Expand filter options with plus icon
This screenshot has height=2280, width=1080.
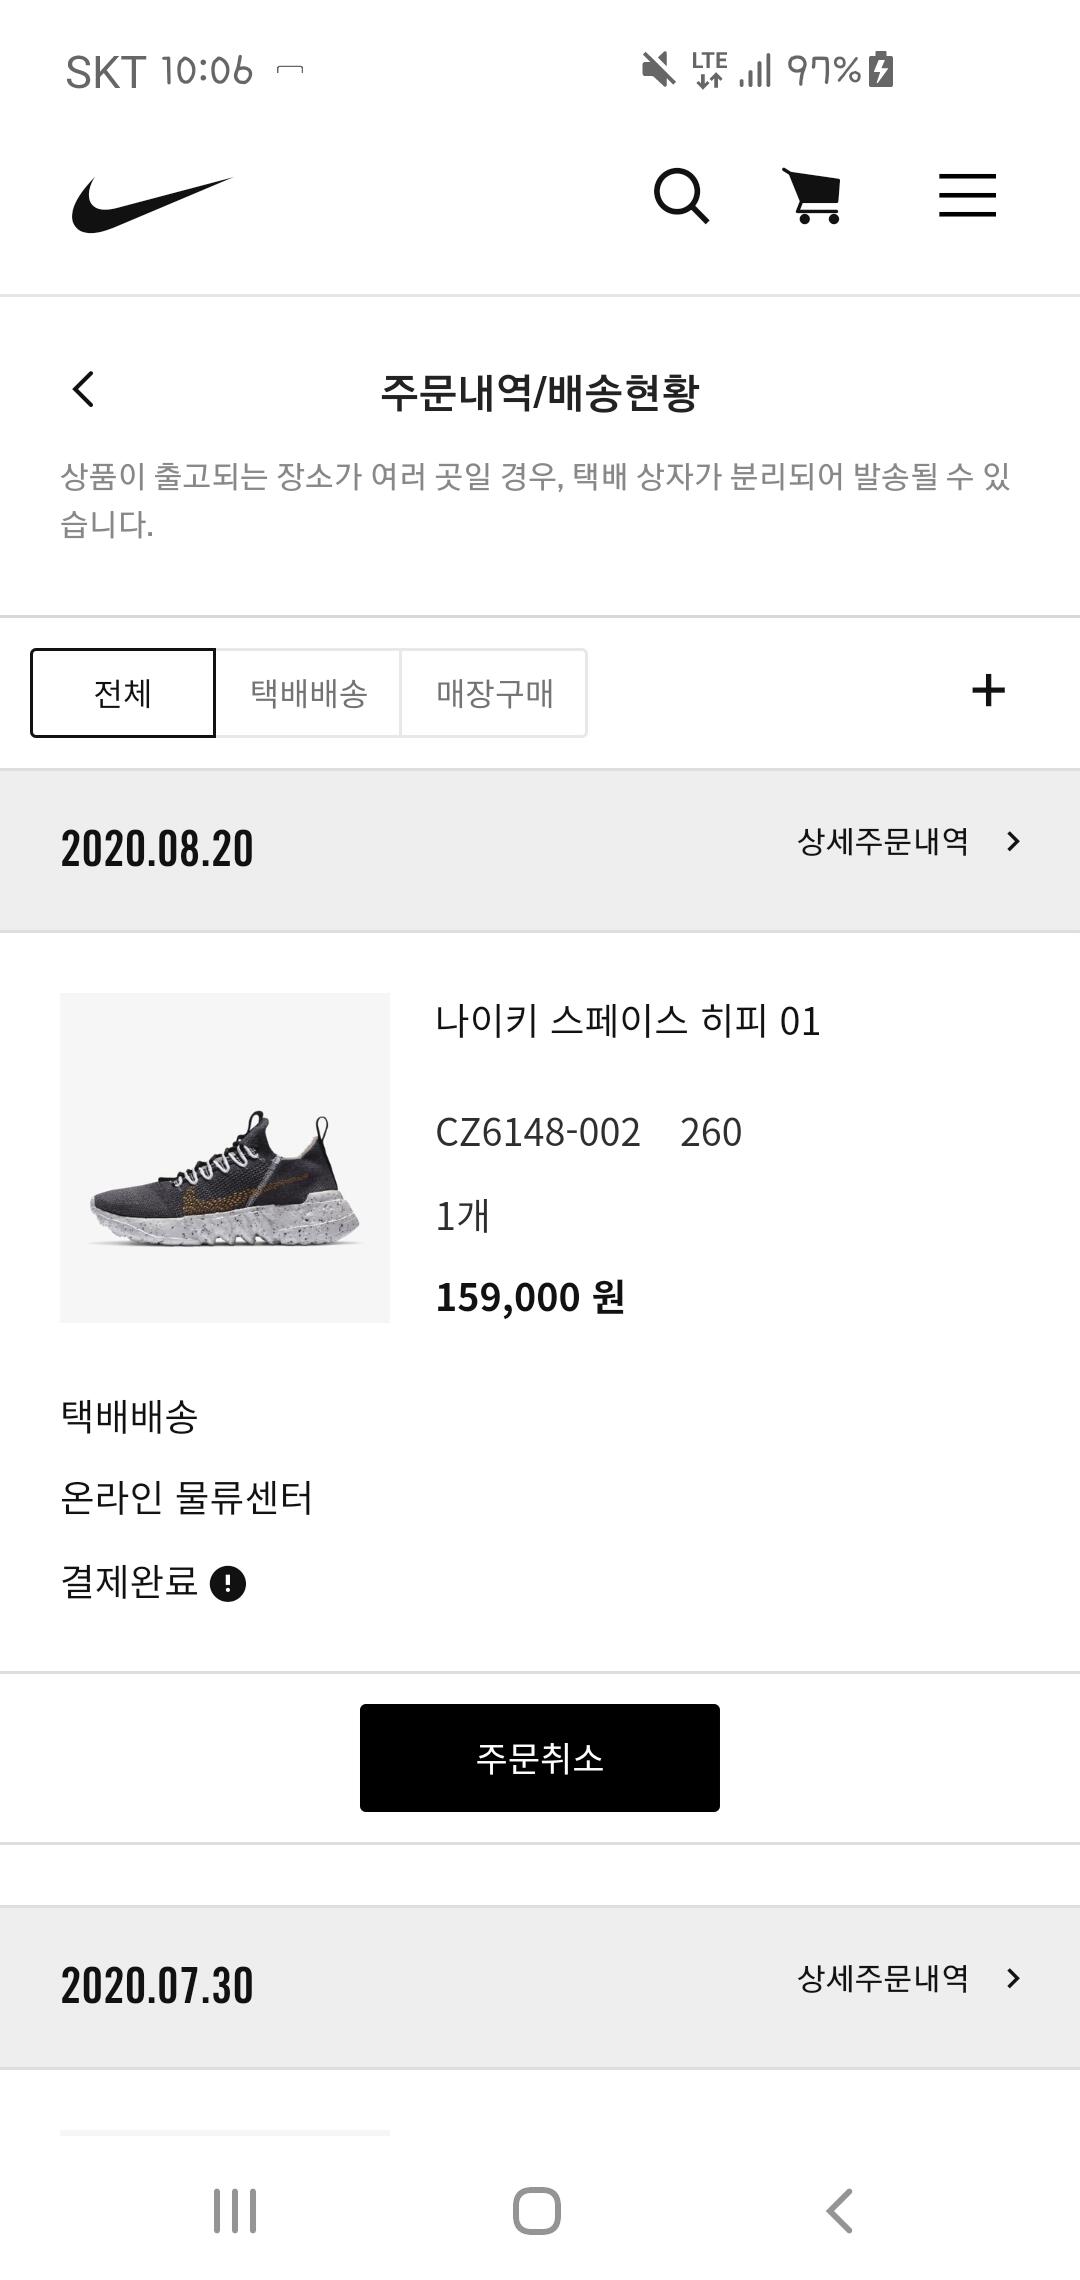(x=988, y=691)
